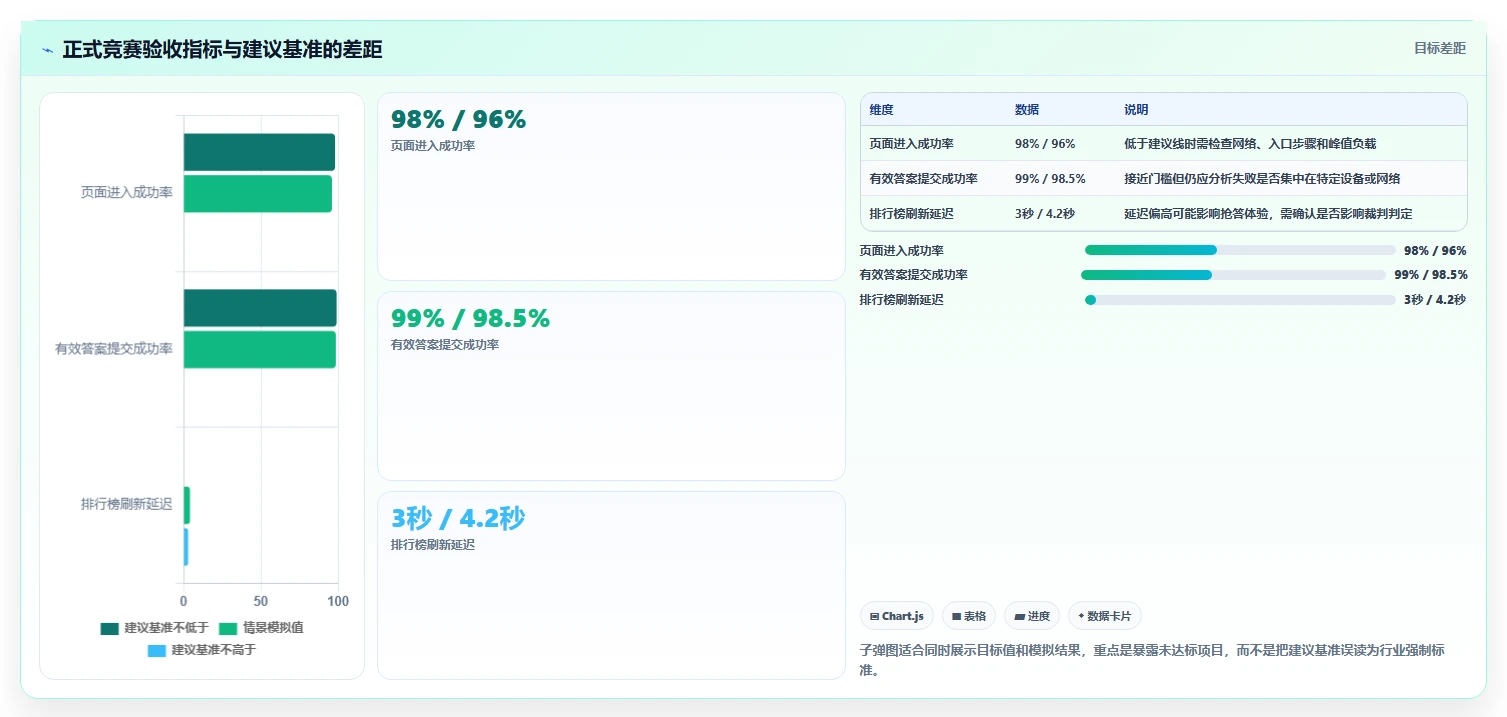Select the 3秒 / 4.2秒 card value
The image size is (1507, 717).
tap(457, 518)
